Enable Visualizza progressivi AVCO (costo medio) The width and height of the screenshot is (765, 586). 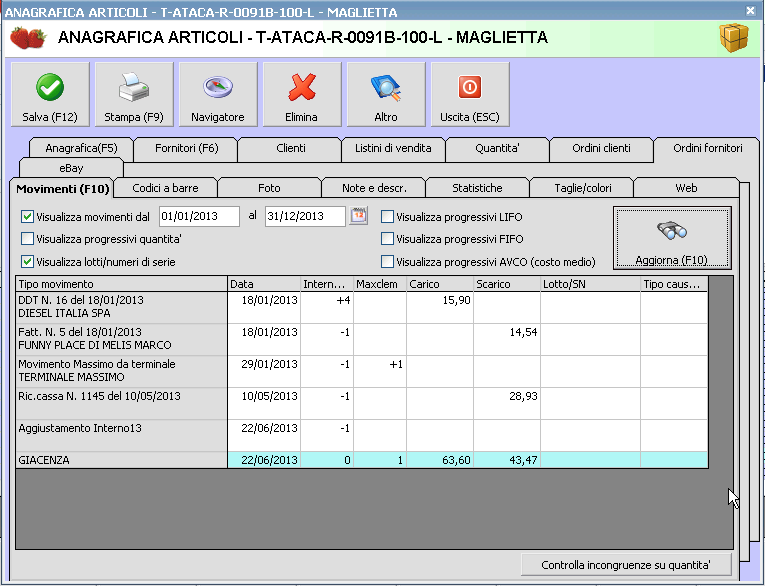click(387, 262)
